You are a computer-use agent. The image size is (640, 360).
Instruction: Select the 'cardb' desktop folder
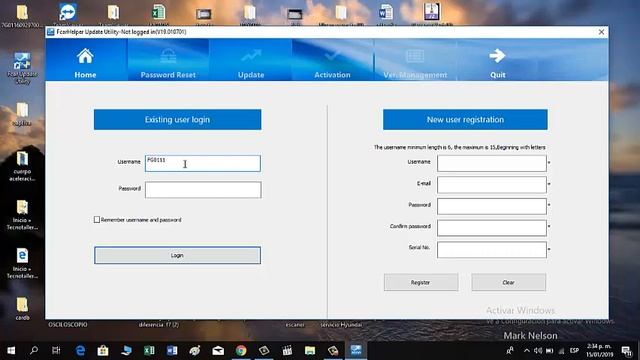[x=22, y=308]
